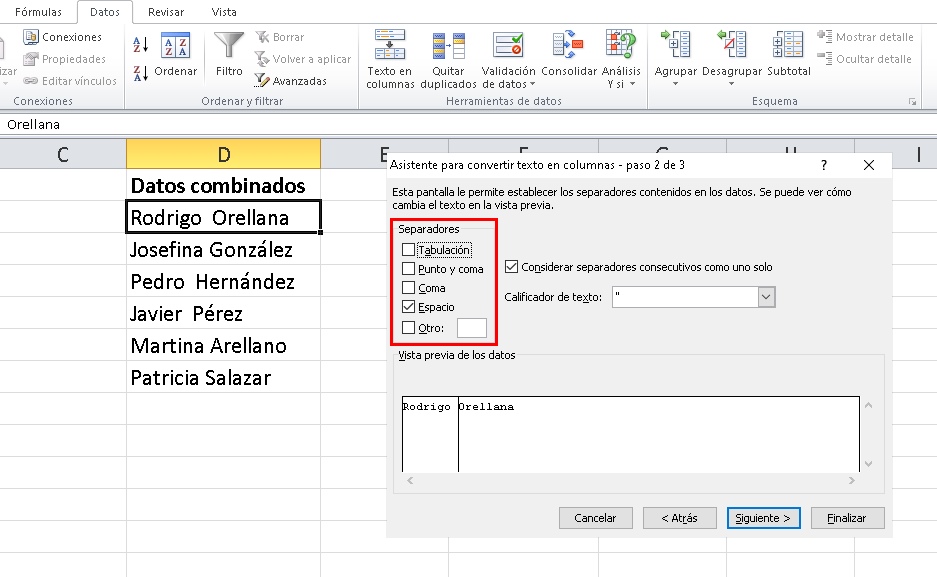Open the Calificador de texto dropdown
The width and height of the screenshot is (937, 577).
click(x=765, y=297)
